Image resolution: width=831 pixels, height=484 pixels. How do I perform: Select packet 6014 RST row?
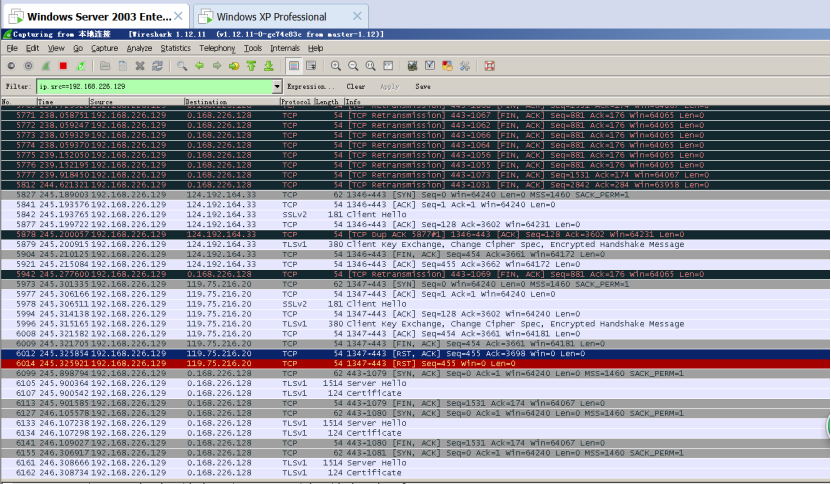(415, 364)
